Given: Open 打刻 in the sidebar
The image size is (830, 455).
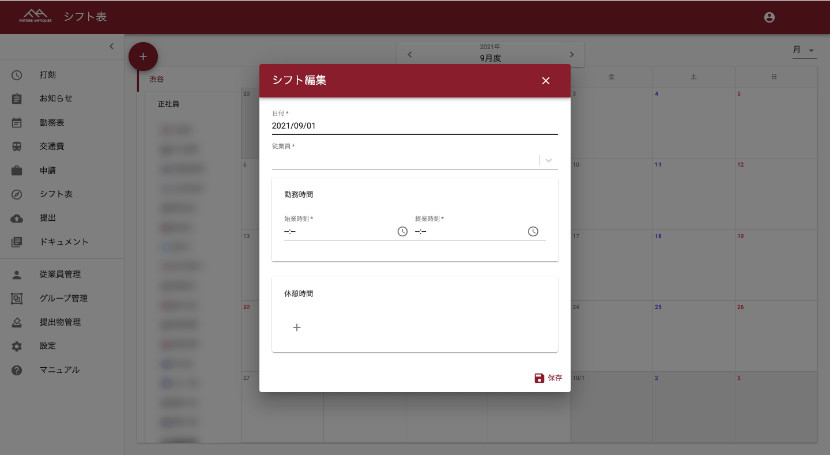Looking at the screenshot, I should pyautogui.click(x=48, y=75).
